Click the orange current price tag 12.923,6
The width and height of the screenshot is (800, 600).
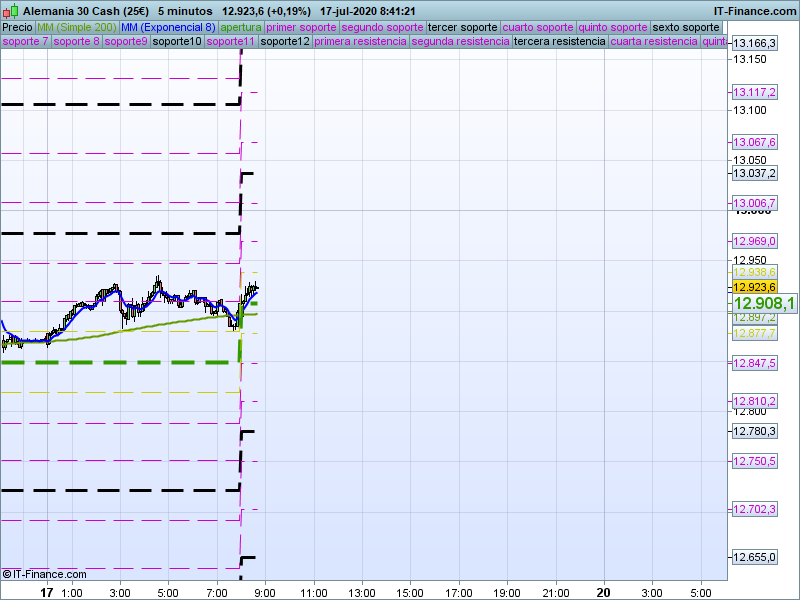755,287
